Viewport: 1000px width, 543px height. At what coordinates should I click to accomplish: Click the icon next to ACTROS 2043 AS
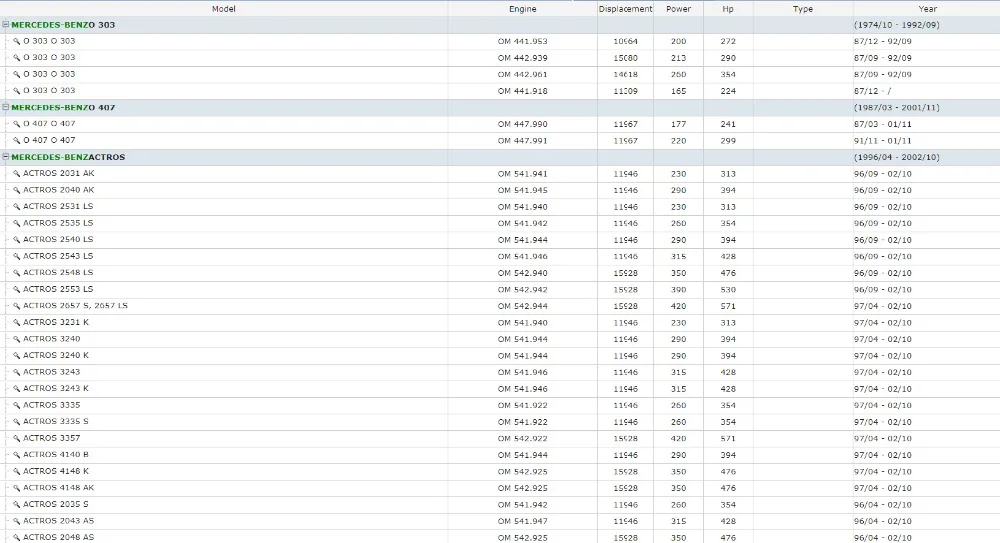click(17, 521)
